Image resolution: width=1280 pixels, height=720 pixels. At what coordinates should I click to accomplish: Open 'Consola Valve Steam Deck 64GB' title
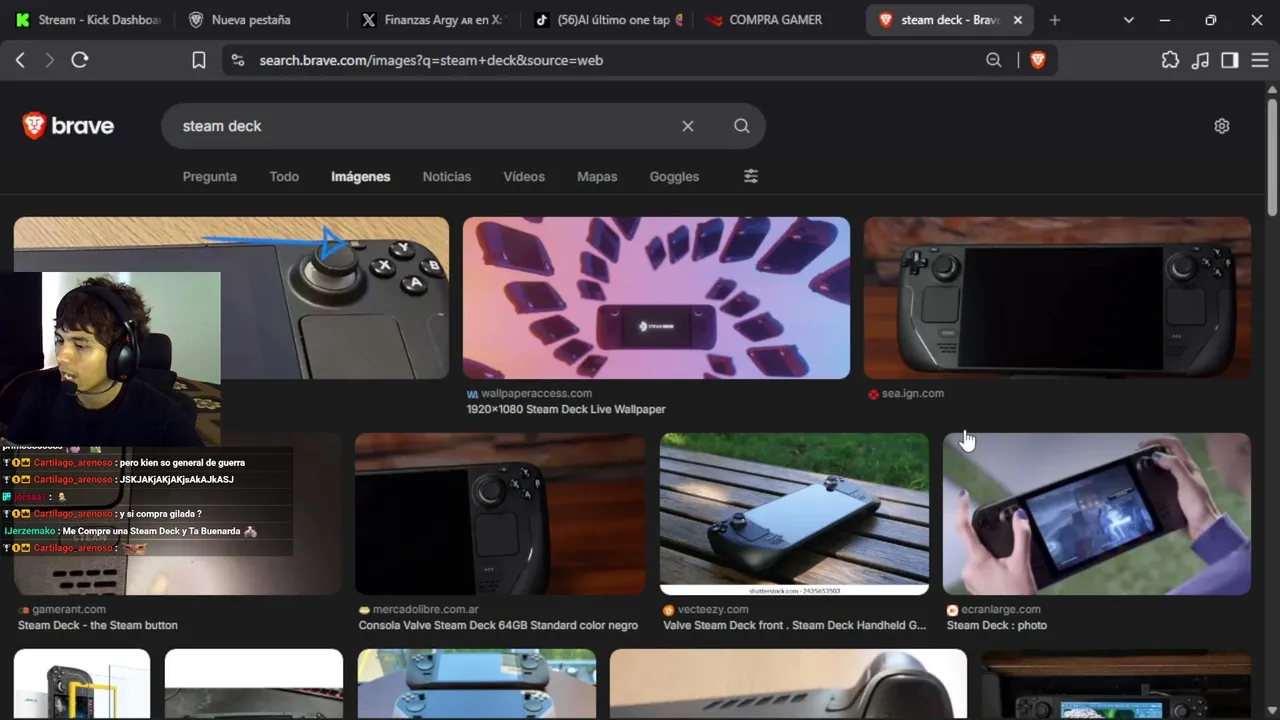[x=498, y=625]
